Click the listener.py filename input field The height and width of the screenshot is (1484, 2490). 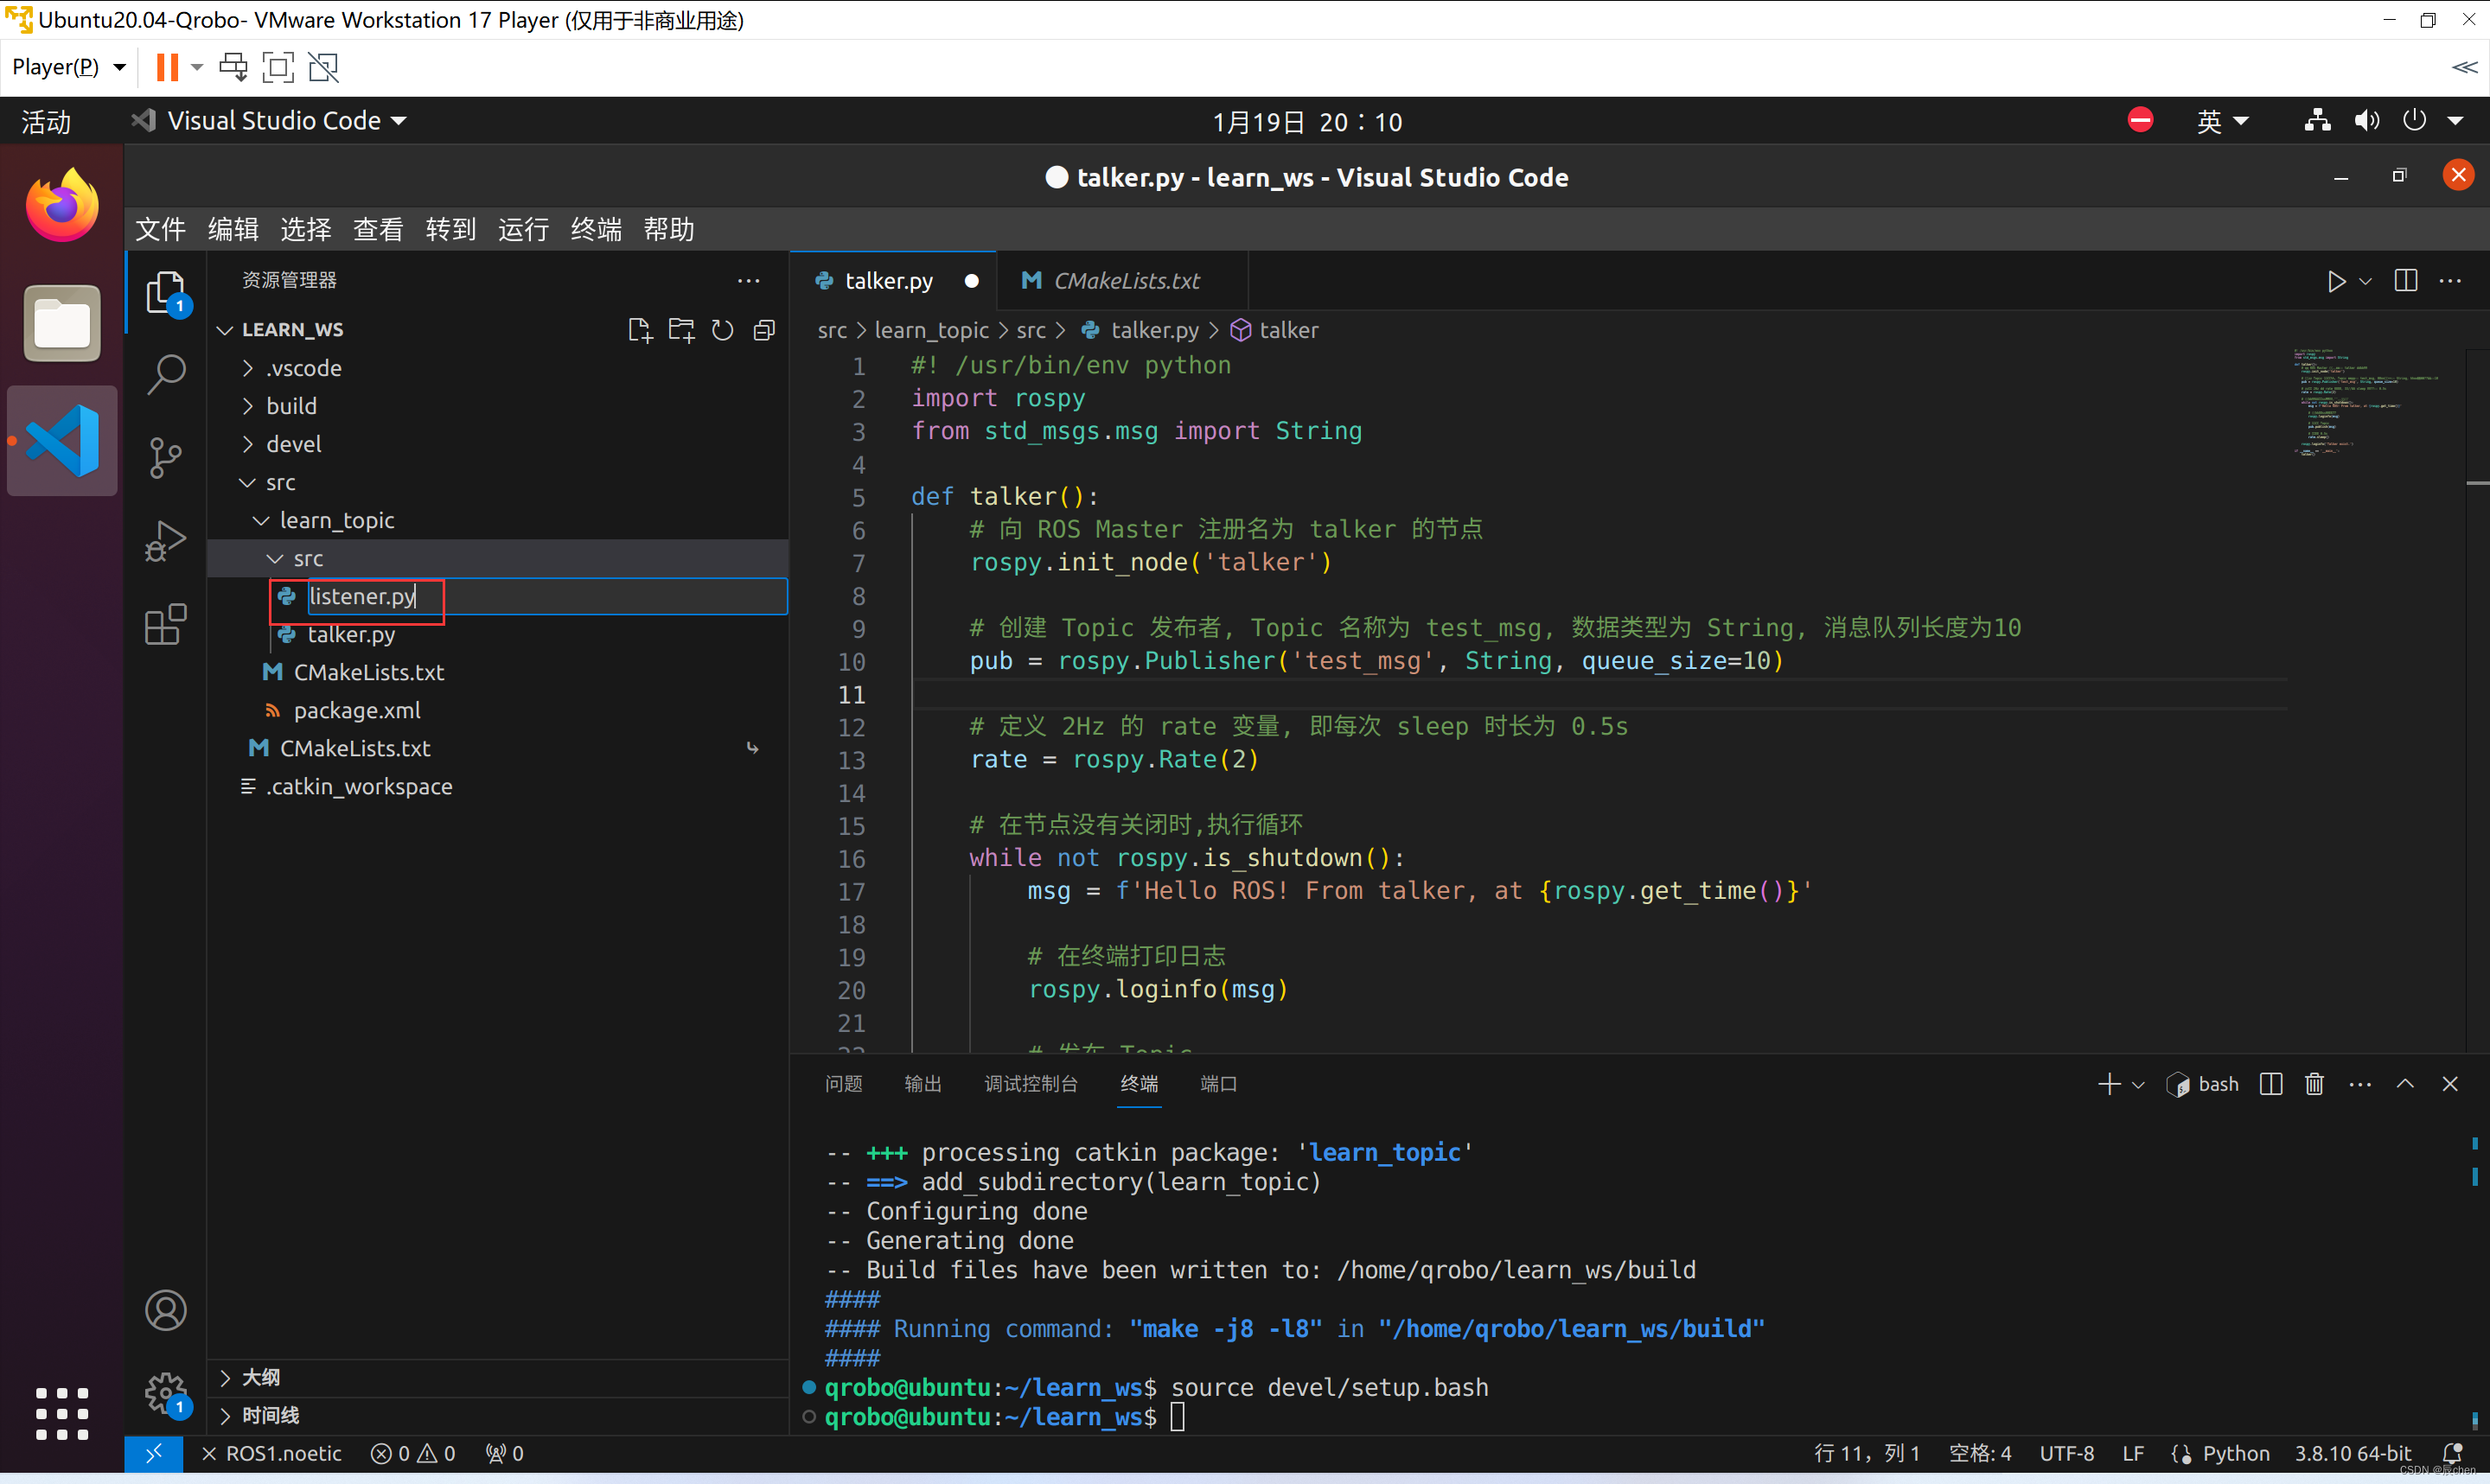[547, 596]
